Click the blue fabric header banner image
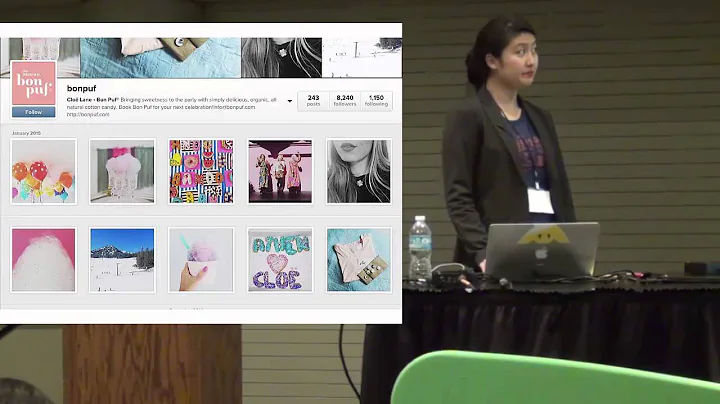Screen dimensions: 720x404 160,57
